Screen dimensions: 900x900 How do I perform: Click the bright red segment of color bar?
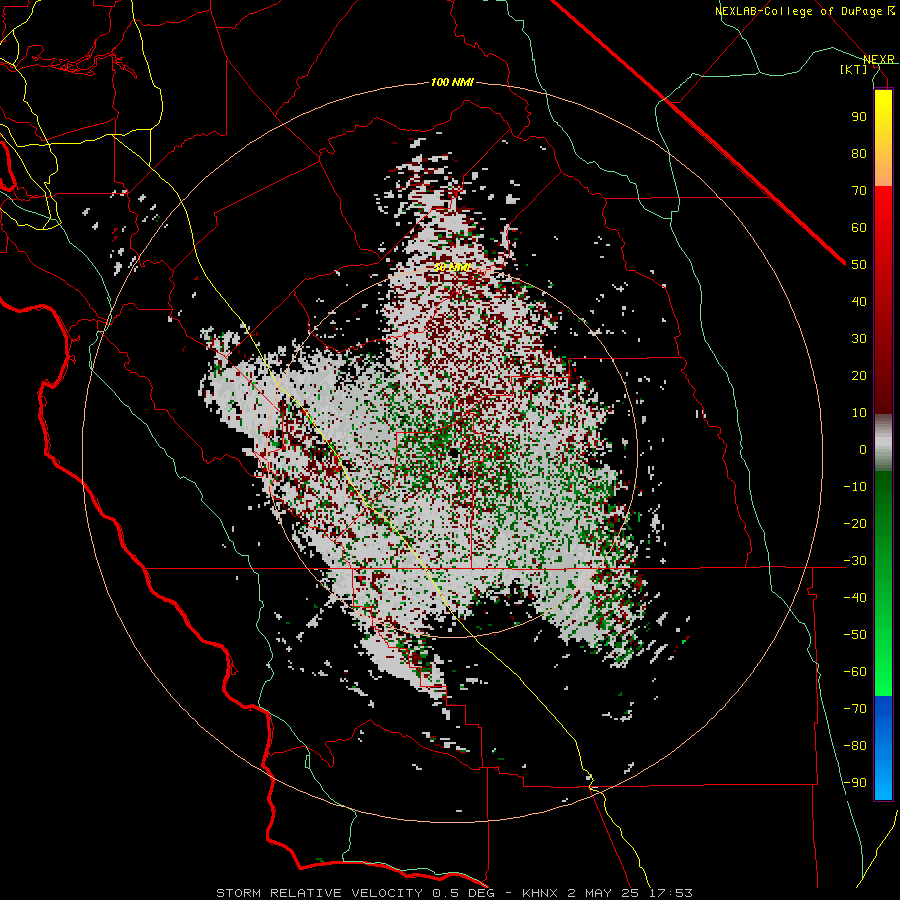click(883, 205)
